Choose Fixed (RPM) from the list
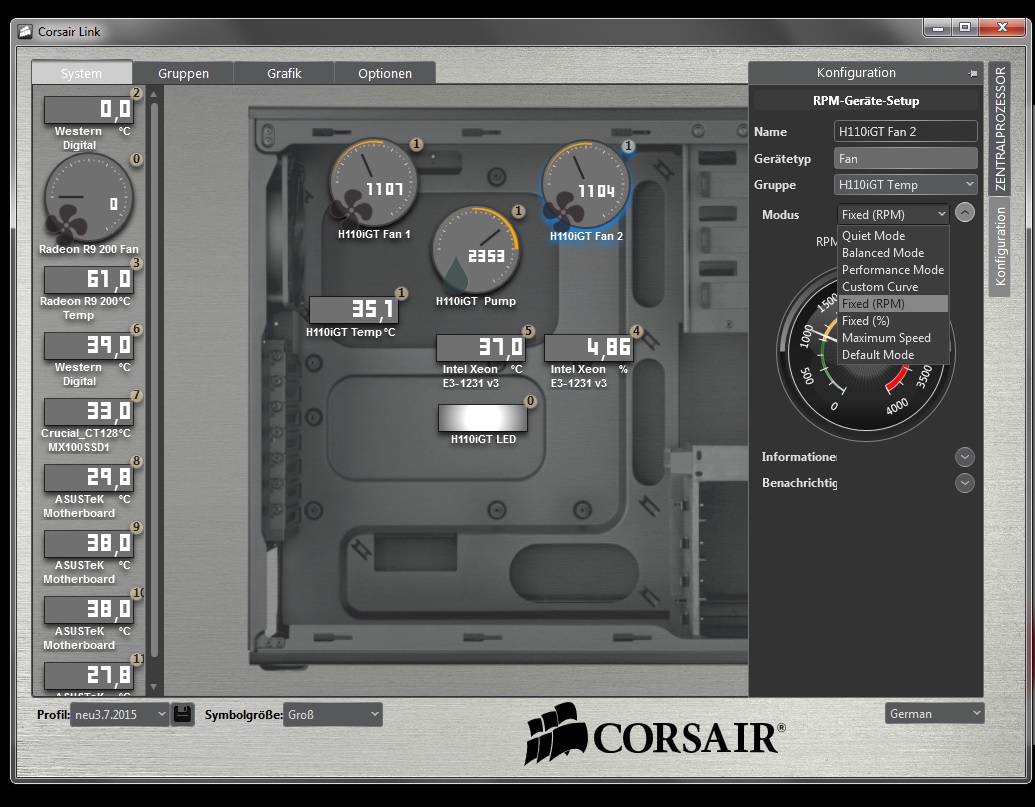 [x=893, y=304]
